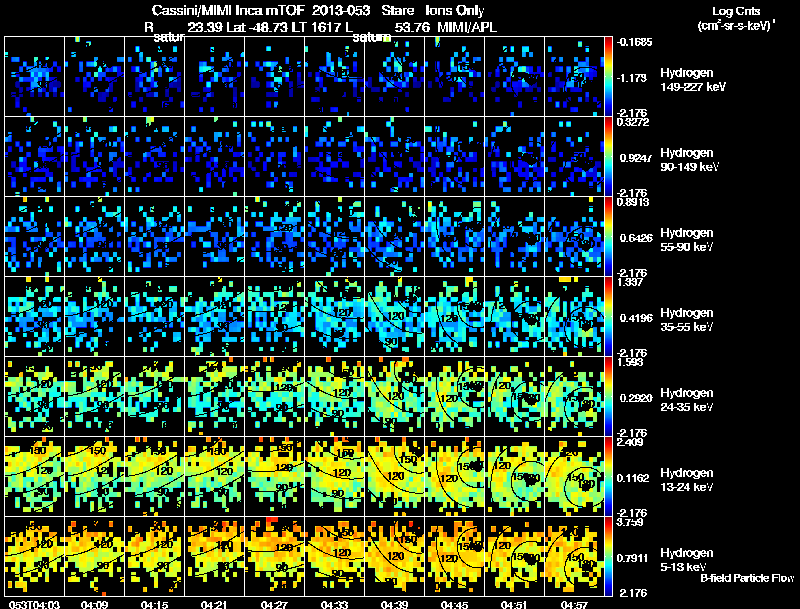800x609 pixels.
Task: Click the 04:09 time axis label
Action: (x=94, y=605)
